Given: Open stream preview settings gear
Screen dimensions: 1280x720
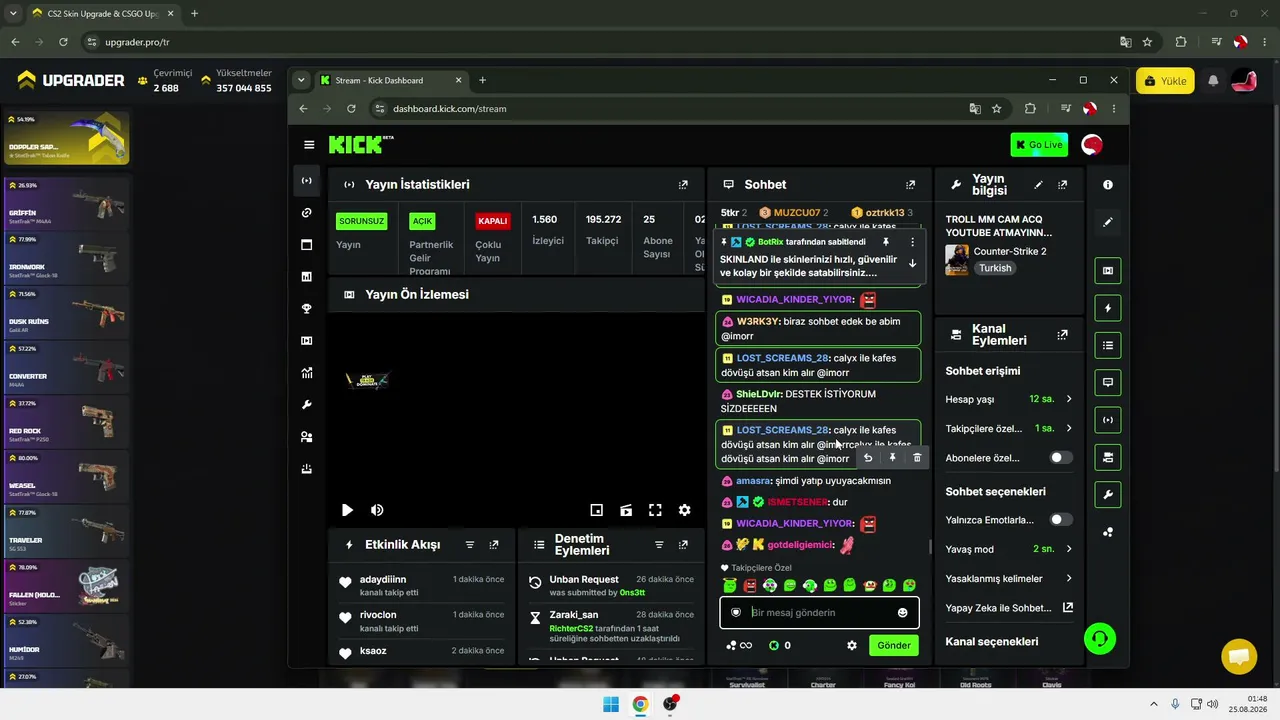Looking at the screenshot, I should coord(685,510).
